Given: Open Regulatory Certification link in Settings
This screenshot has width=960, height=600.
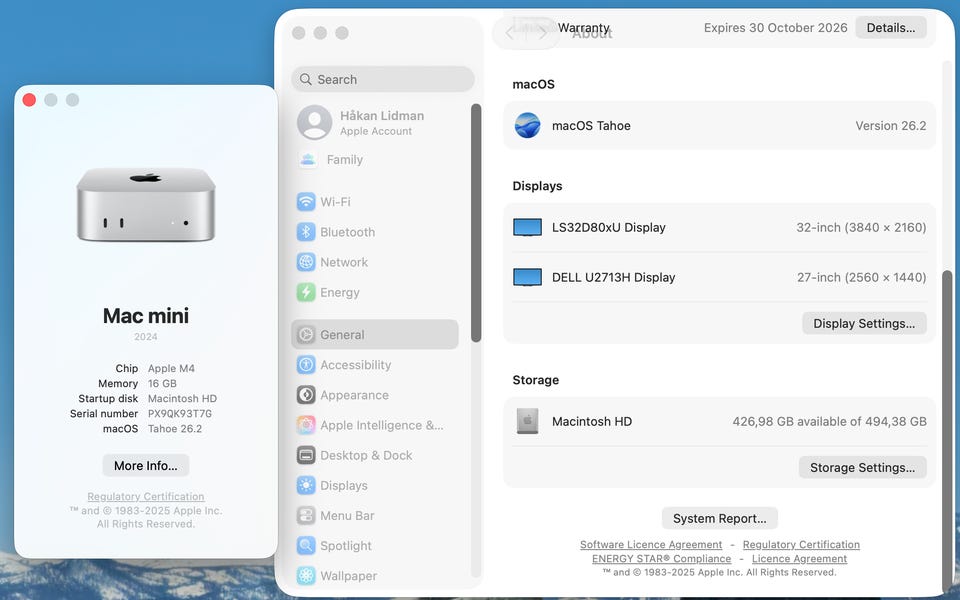Looking at the screenshot, I should 801,544.
